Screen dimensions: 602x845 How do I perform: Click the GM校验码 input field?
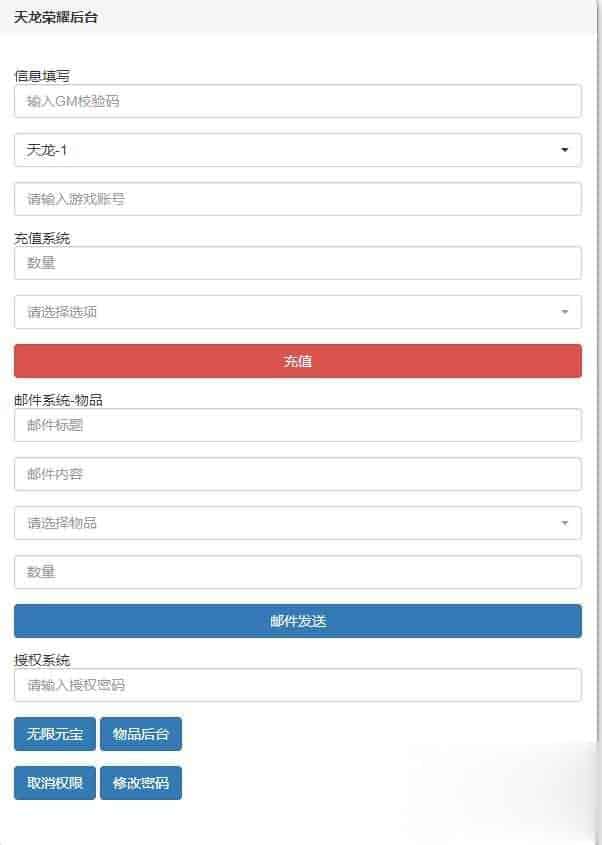tap(297, 101)
